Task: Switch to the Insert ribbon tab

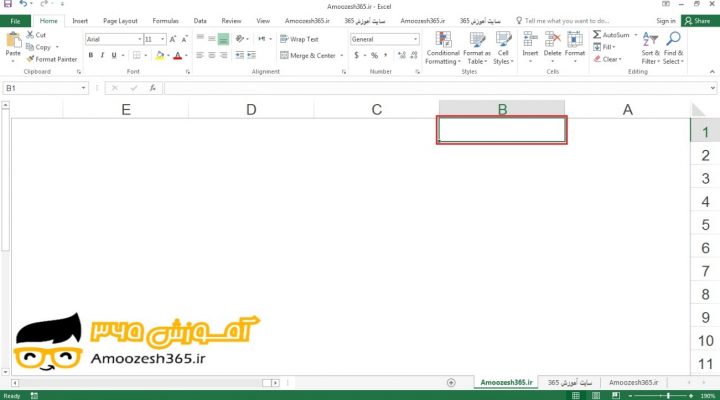Action: (80, 21)
